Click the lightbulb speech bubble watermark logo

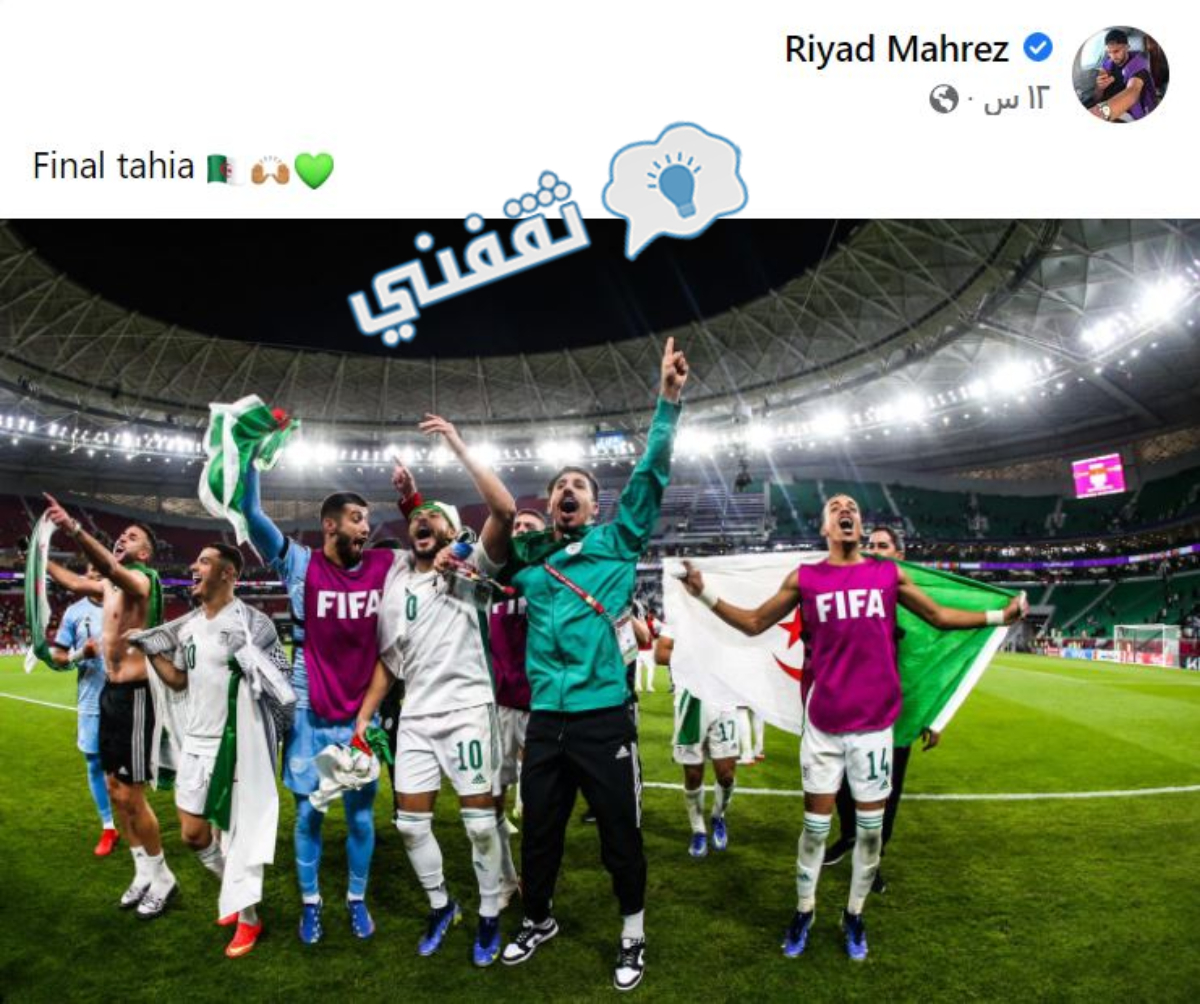[676, 187]
